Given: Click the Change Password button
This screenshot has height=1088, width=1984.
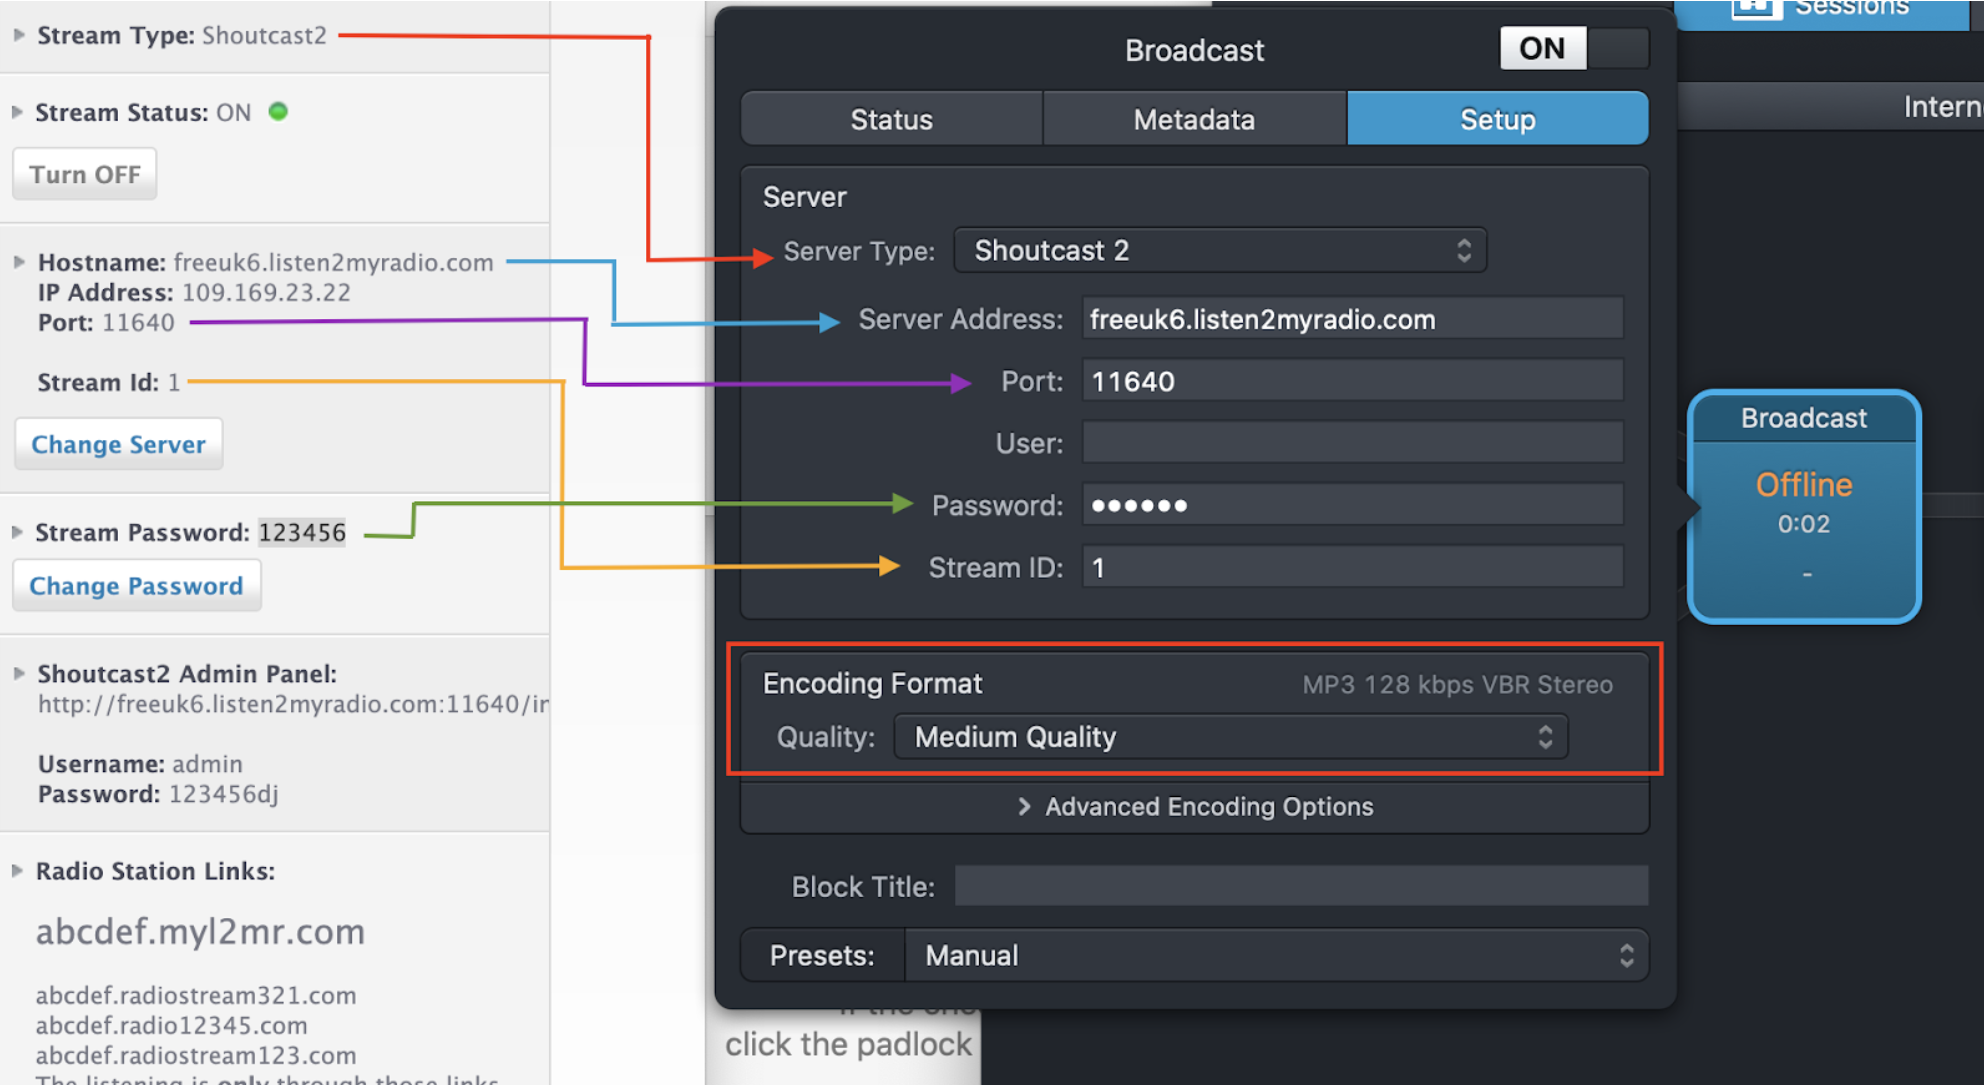Looking at the screenshot, I should coord(136,586).
